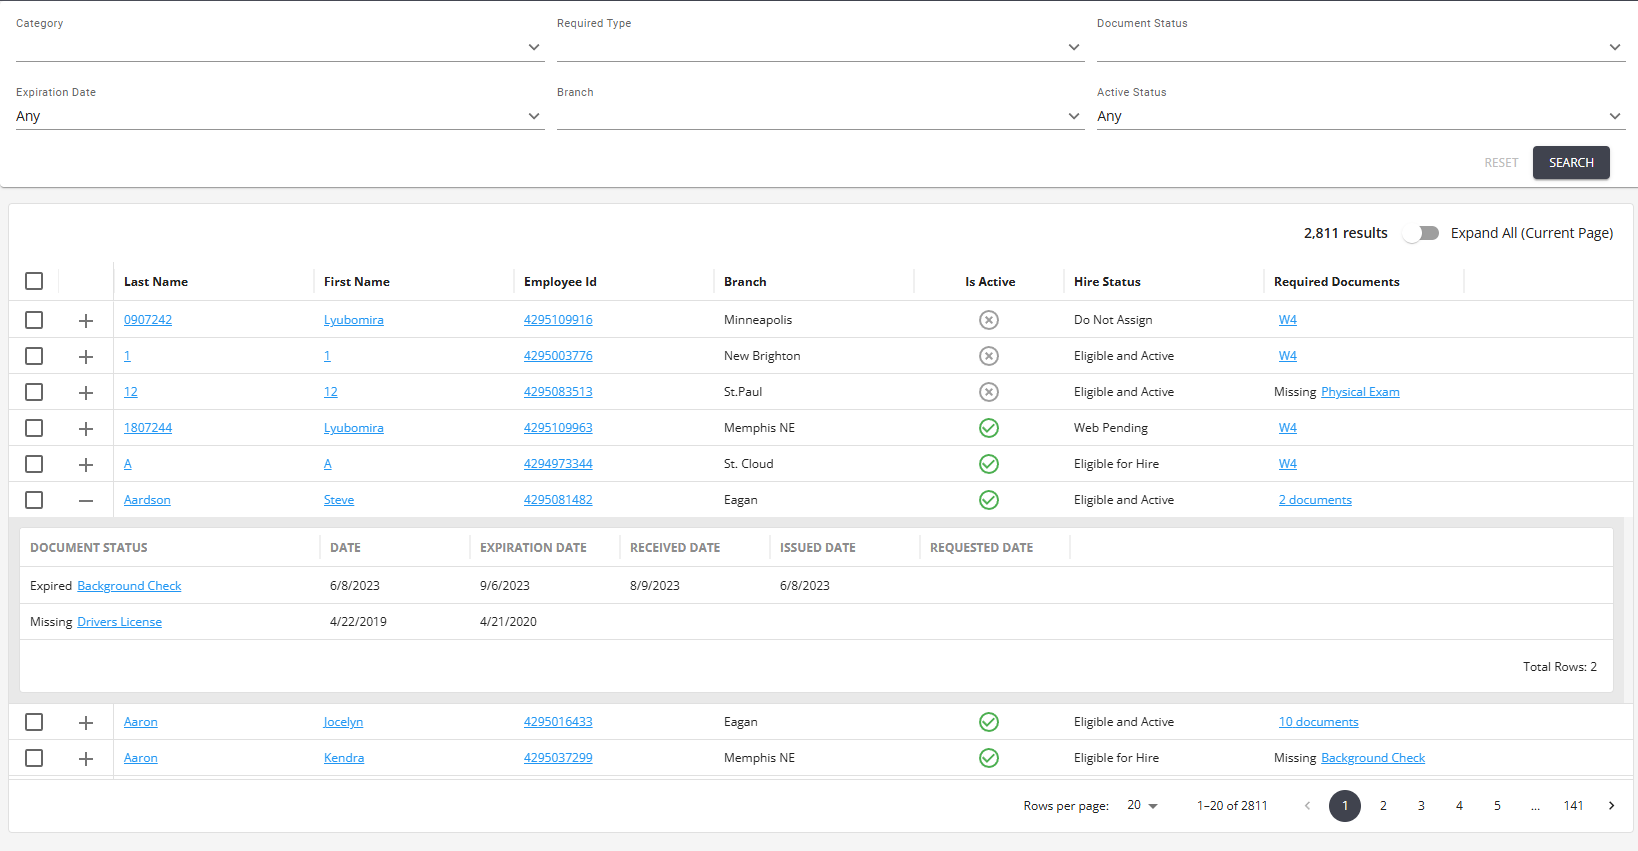Expand row for last name 1807244
The image size is (1638, 851).
(86, 429)
